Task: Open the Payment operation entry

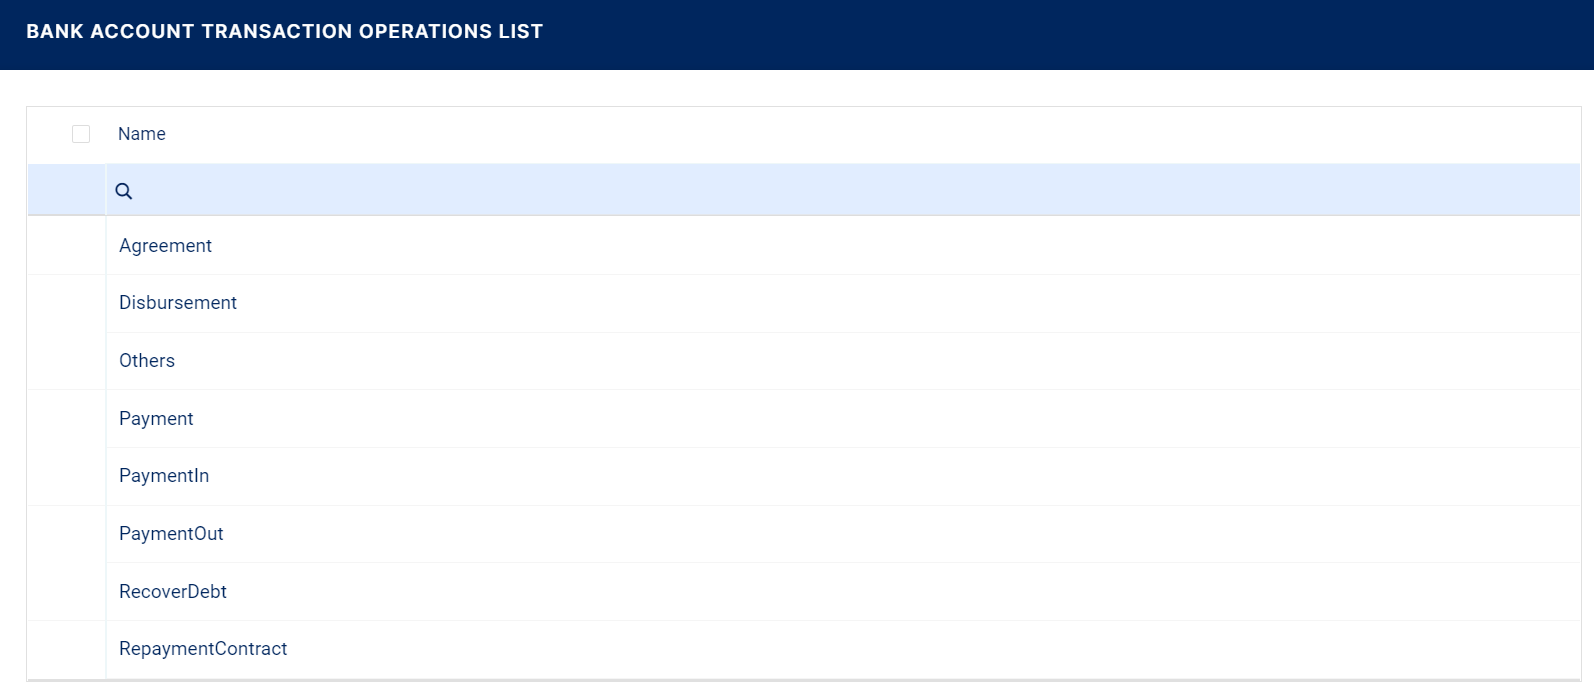Action: click(x=156, y=419)
